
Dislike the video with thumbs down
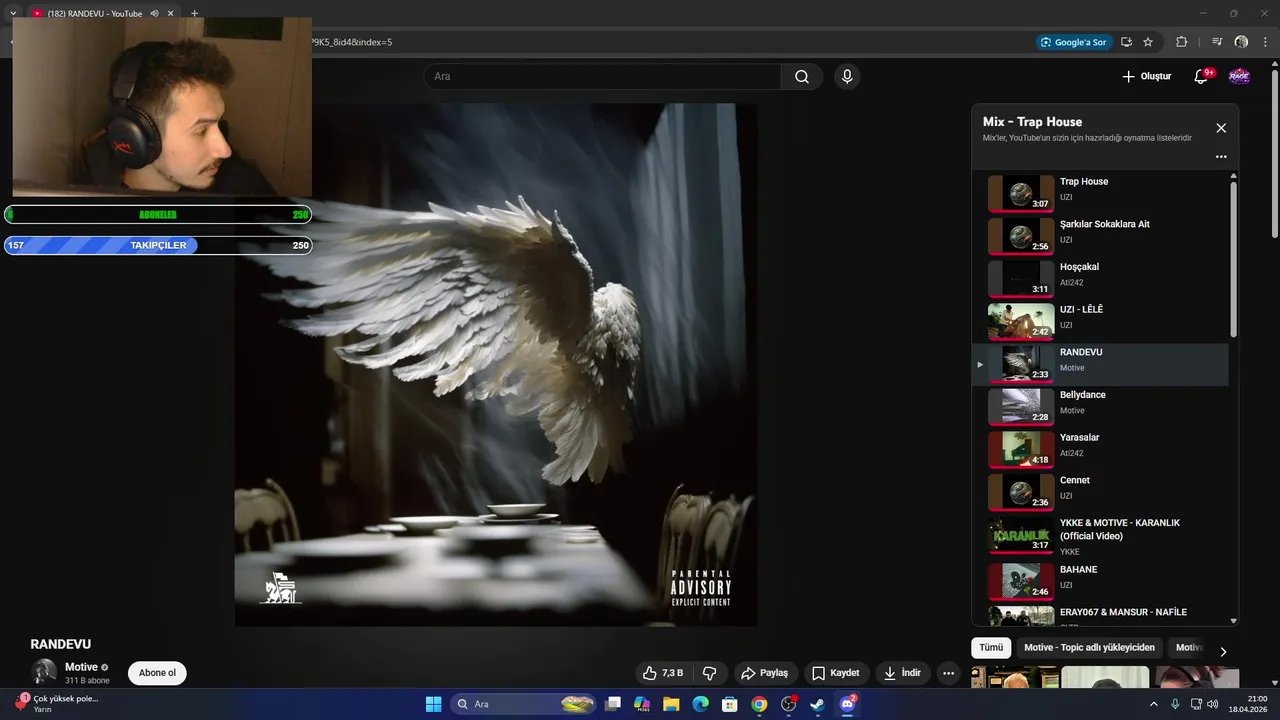(710, 673)
